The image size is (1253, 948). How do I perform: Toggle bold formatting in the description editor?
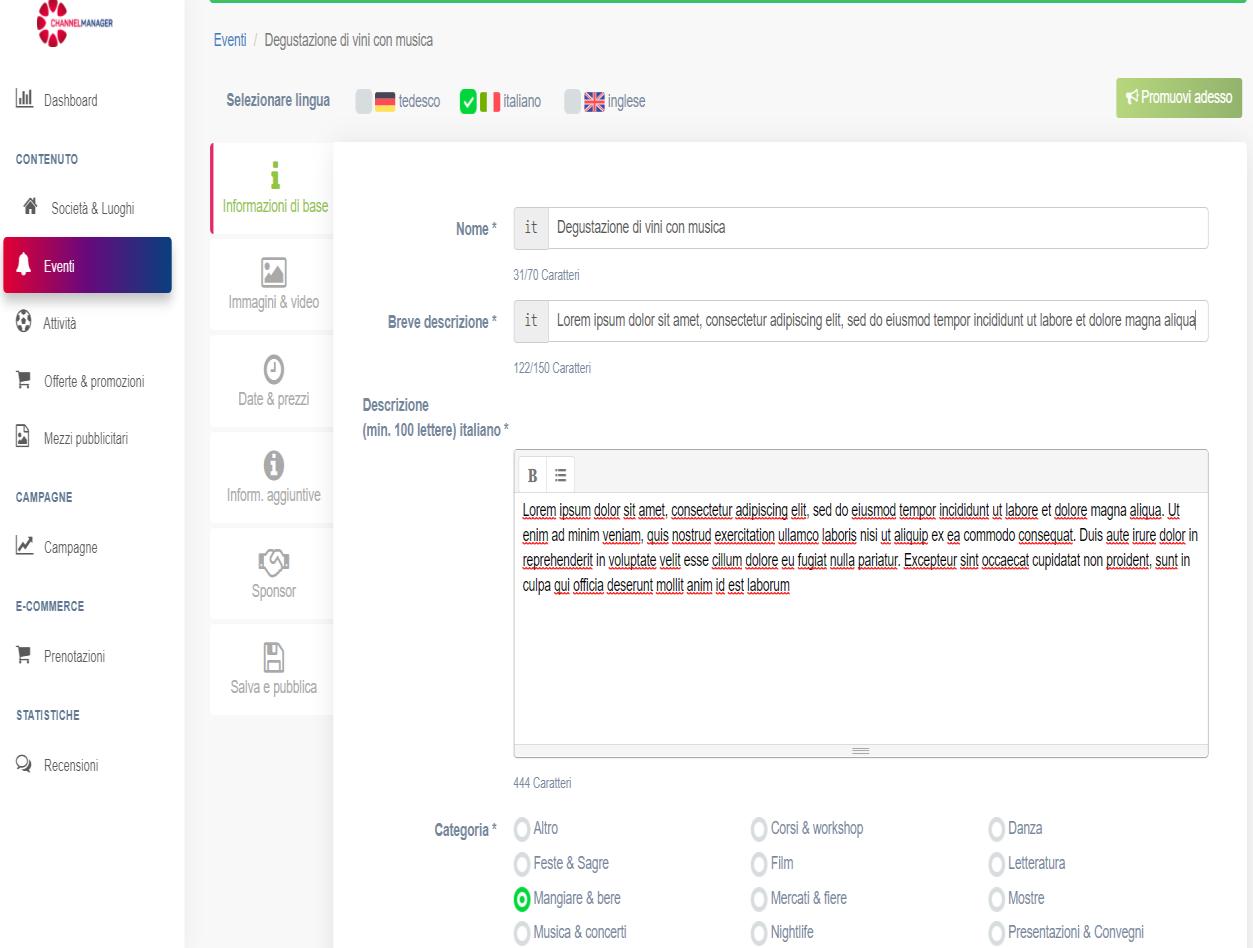coord(533,474)
